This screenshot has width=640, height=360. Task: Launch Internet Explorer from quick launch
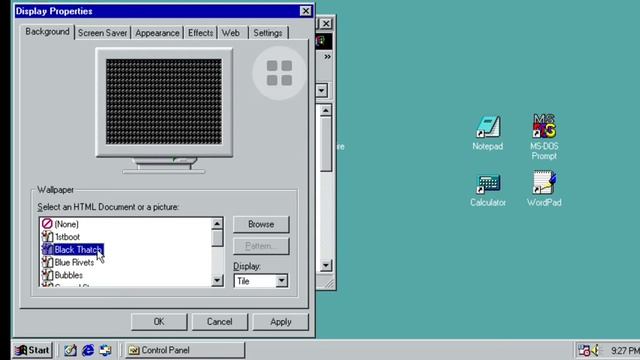pos(88,350)
